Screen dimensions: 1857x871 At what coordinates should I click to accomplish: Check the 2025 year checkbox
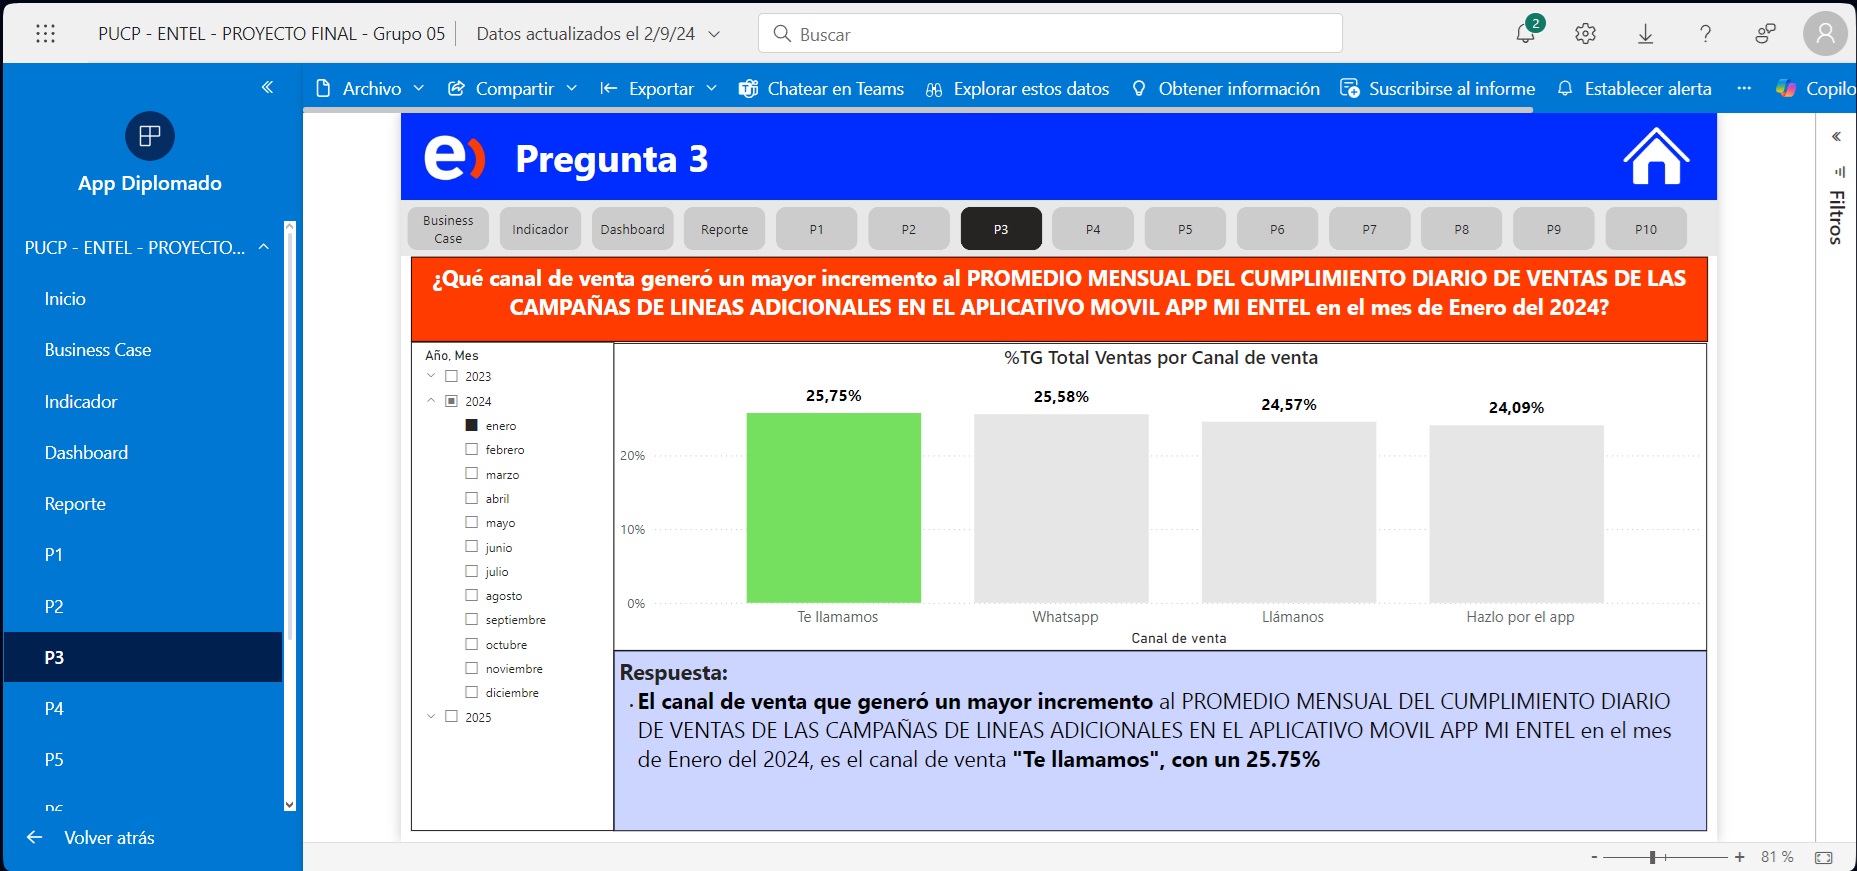tap(451, 716)
